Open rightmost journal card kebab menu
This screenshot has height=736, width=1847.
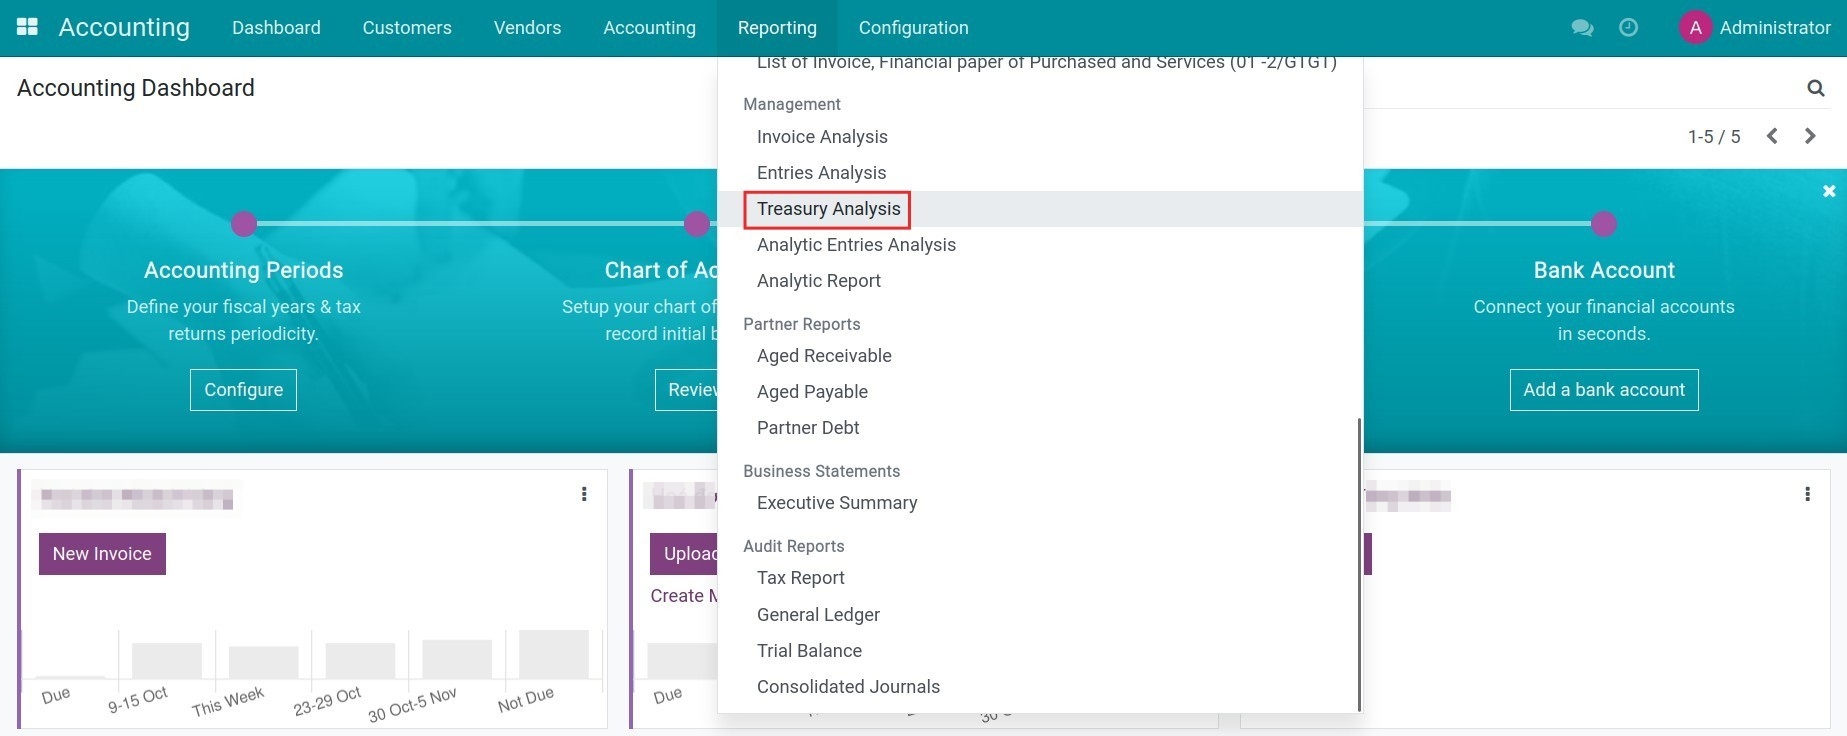[1807, 494]
